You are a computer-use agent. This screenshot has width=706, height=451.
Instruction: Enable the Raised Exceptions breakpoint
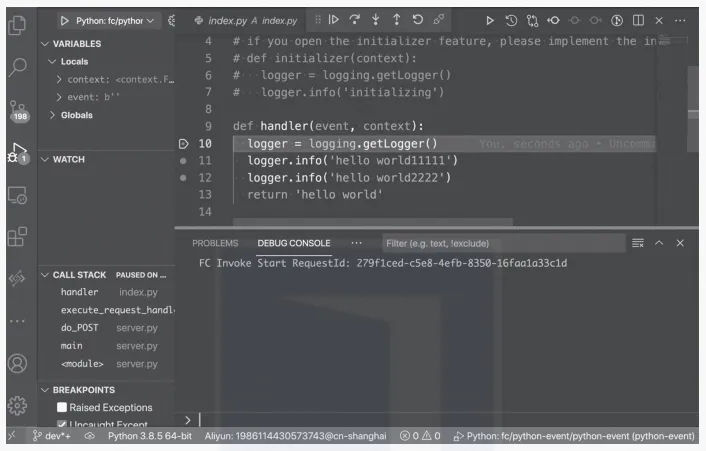pyautogui.click(x=62, y=407)
